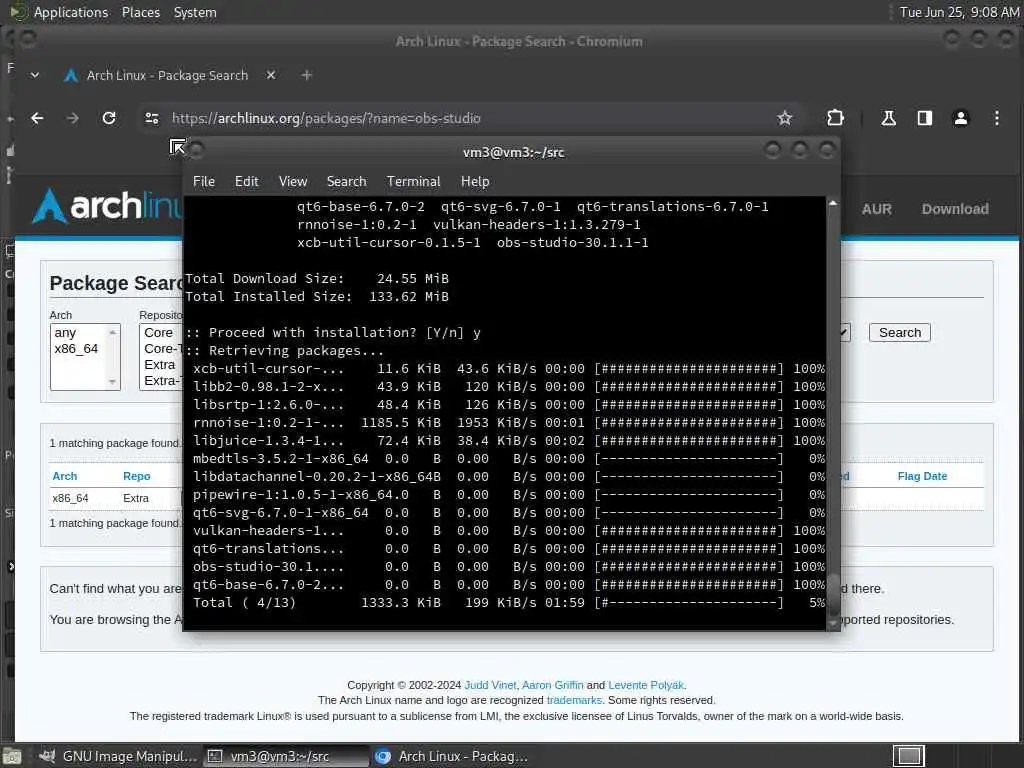The width and height of the screenshot is (1024, 768).
Task: Click Arch list scroll up arrow
Action: coord(112,332)
